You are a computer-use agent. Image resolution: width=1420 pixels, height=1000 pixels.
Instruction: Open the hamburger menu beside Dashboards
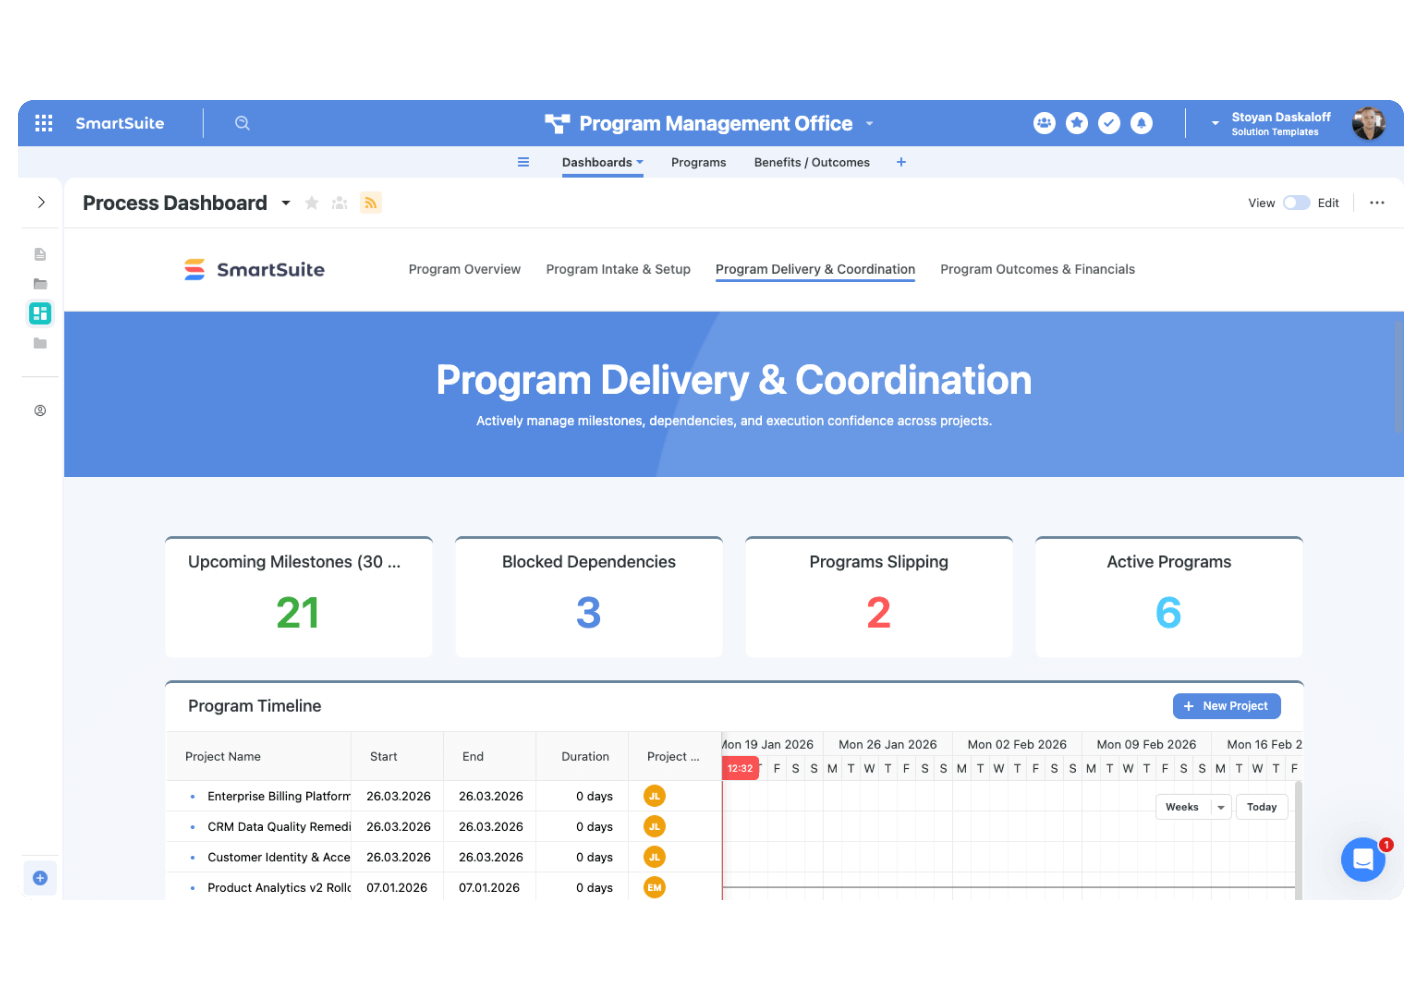[523, 162]
